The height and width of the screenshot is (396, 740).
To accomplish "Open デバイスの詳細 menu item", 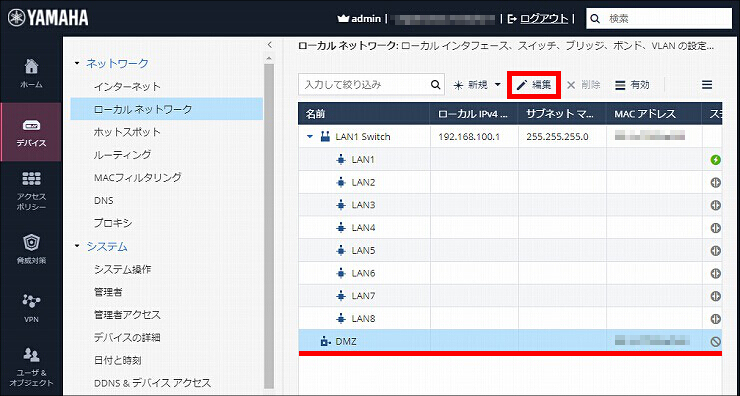I will 127,337.
